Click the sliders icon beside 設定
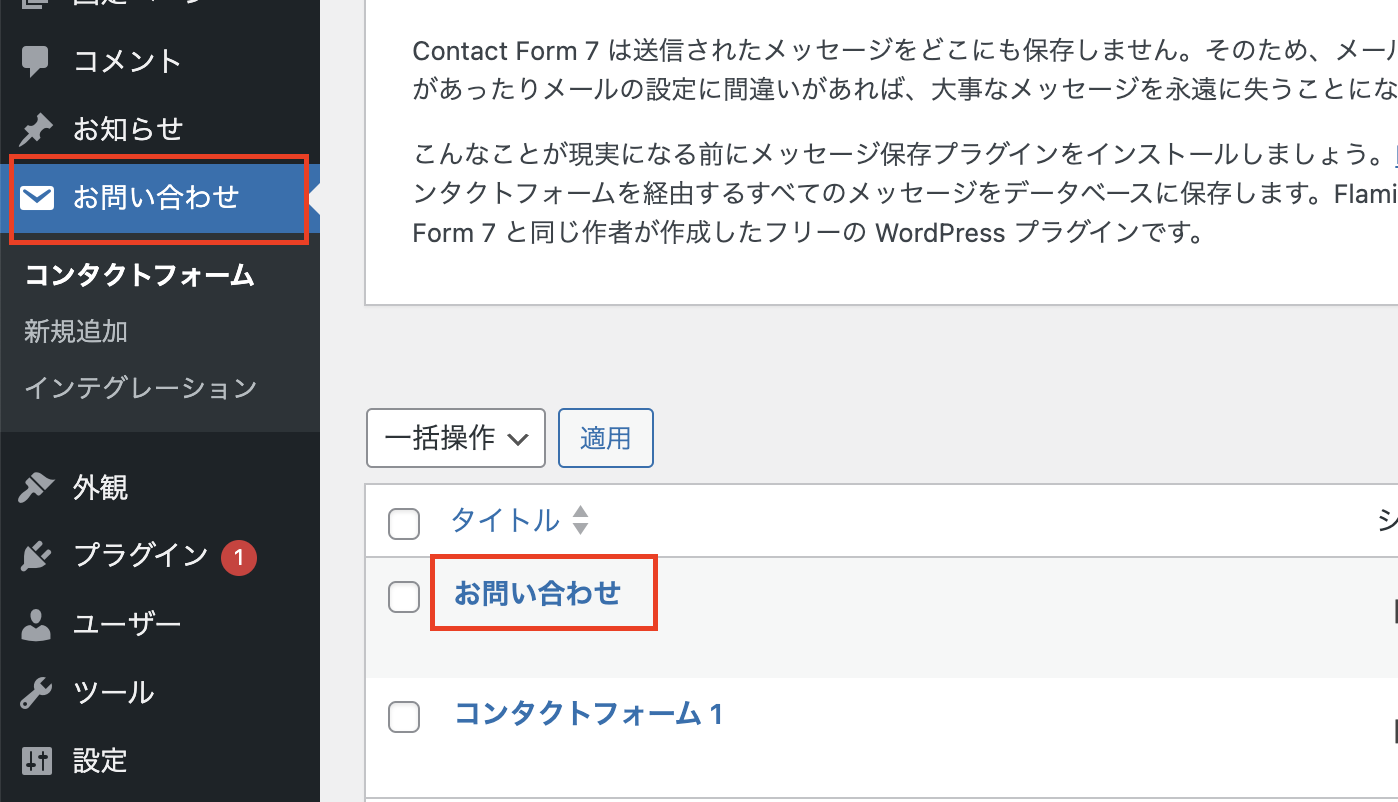The width and height of the screenshot is (1398, 802). pyautogui.click(x=36, y=761)
